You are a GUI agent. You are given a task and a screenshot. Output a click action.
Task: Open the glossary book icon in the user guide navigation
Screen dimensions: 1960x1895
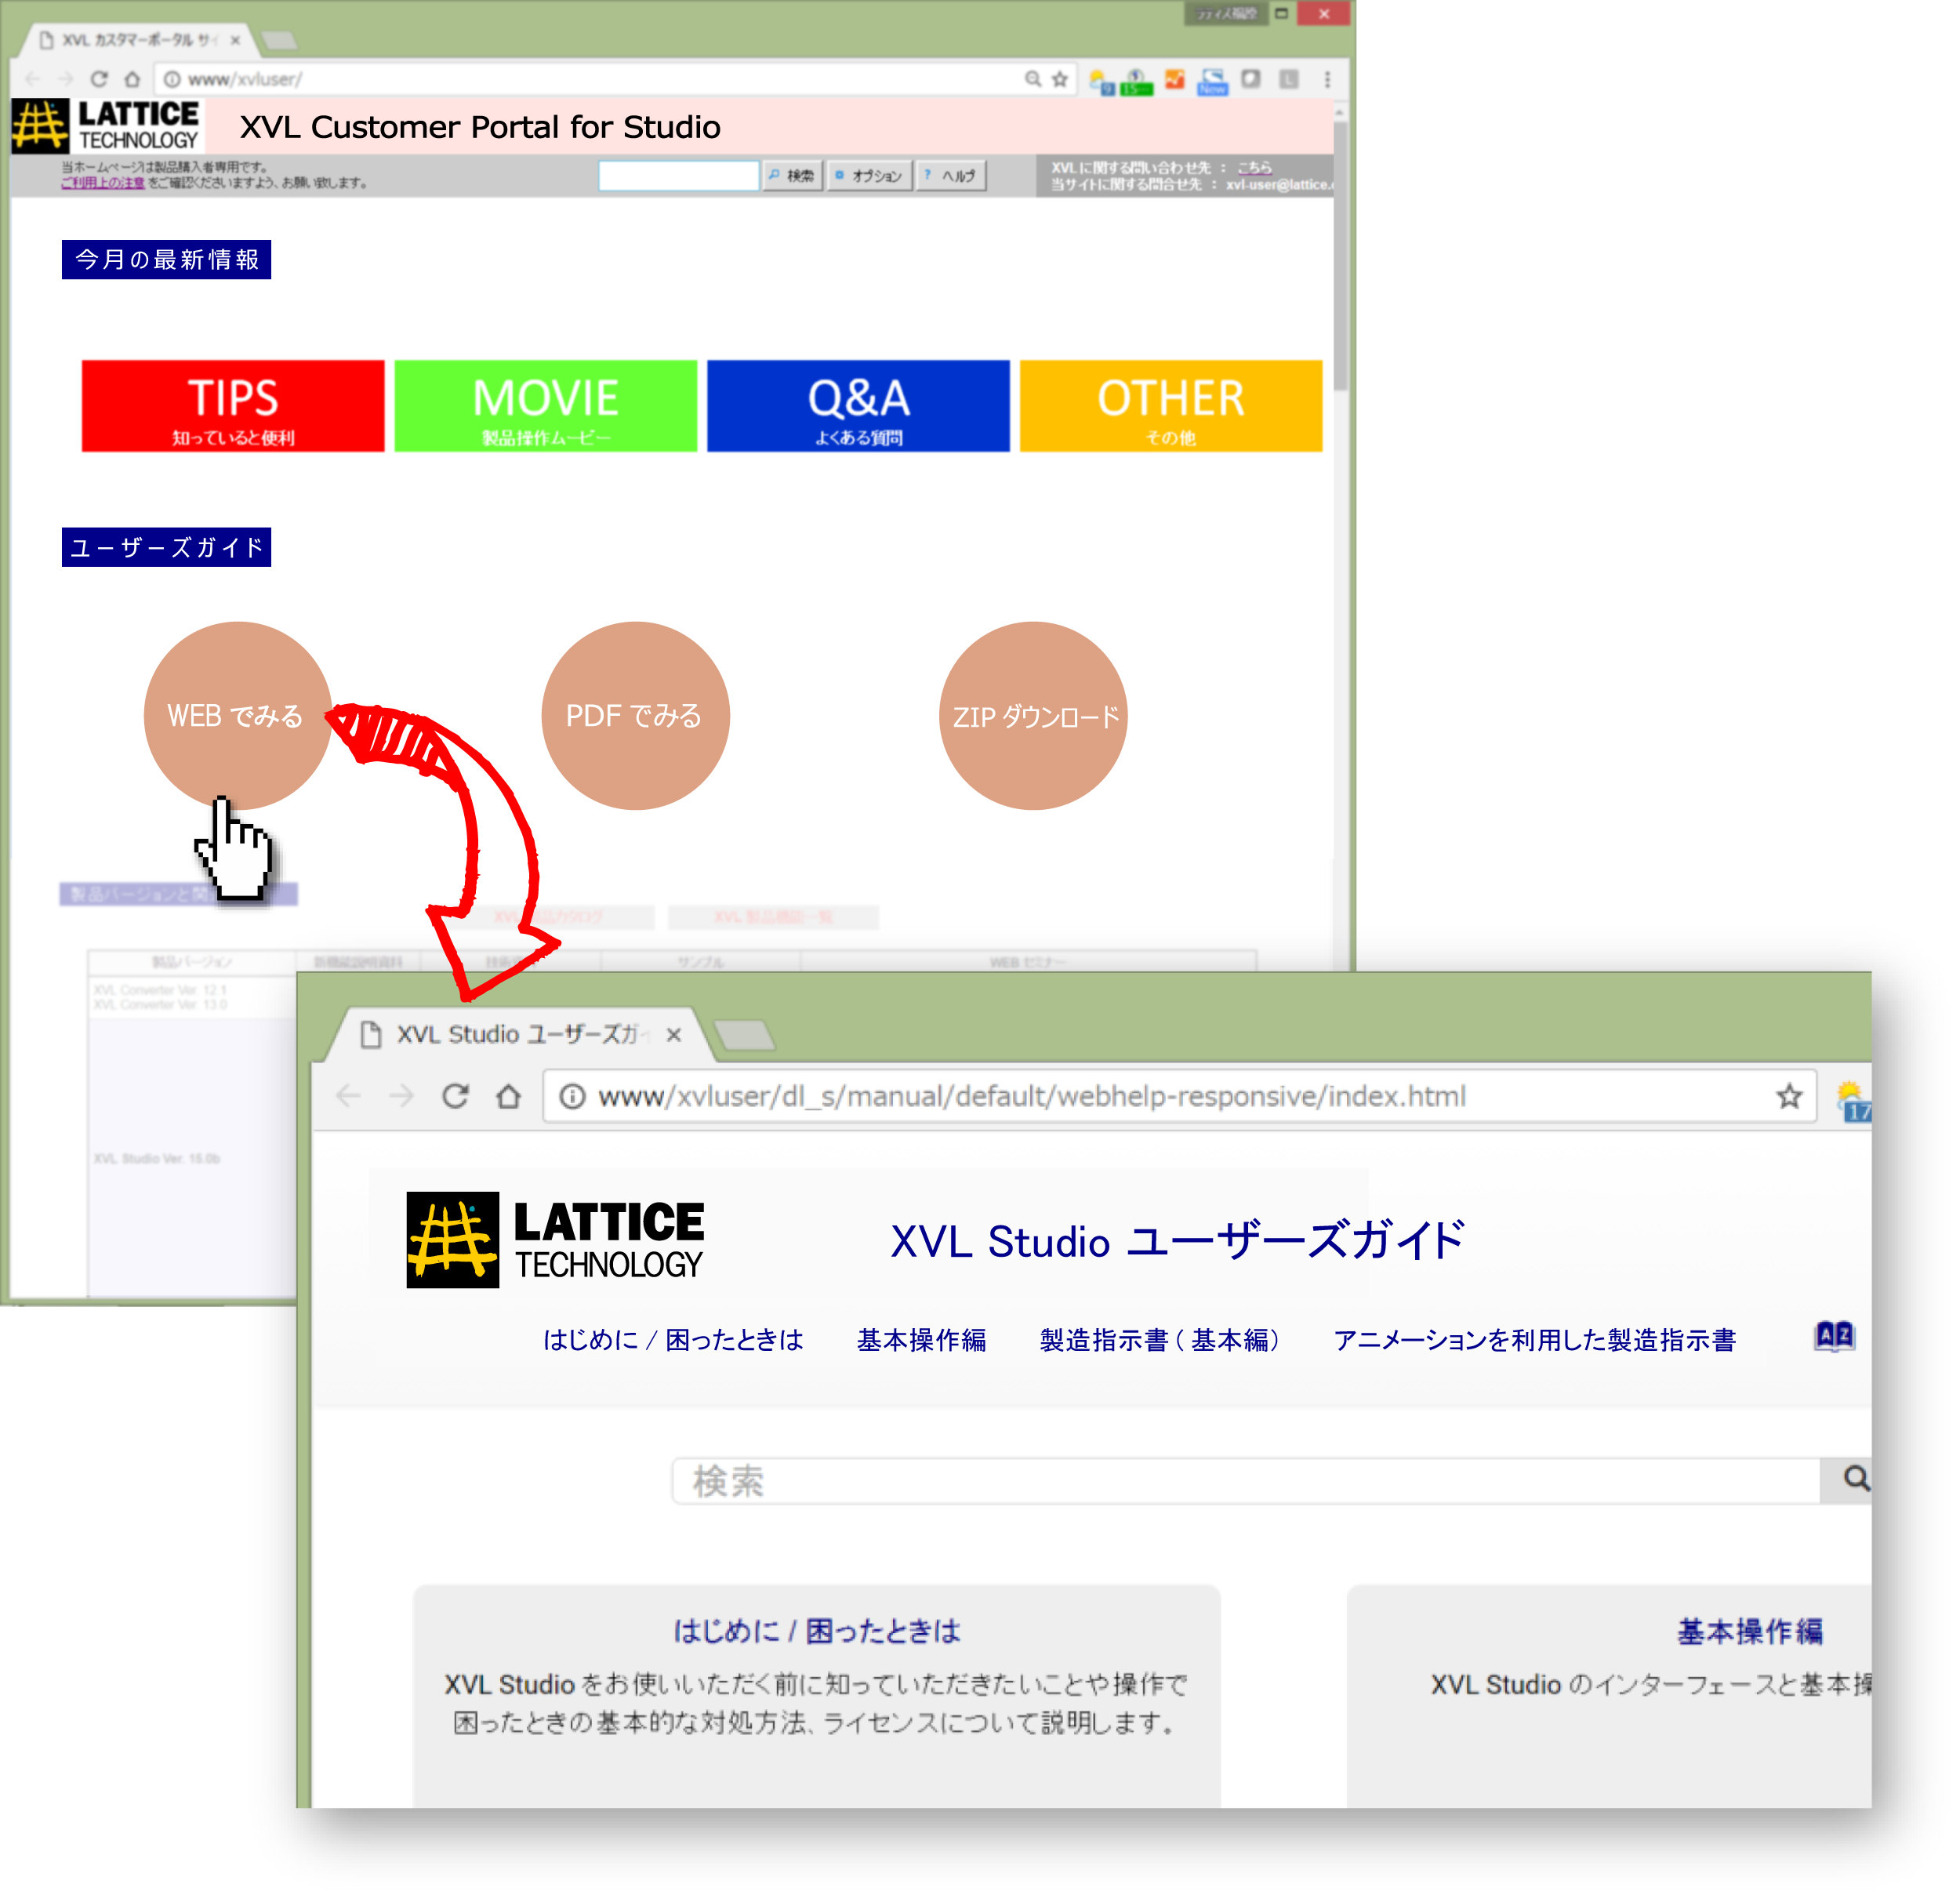[1834, 1336]
